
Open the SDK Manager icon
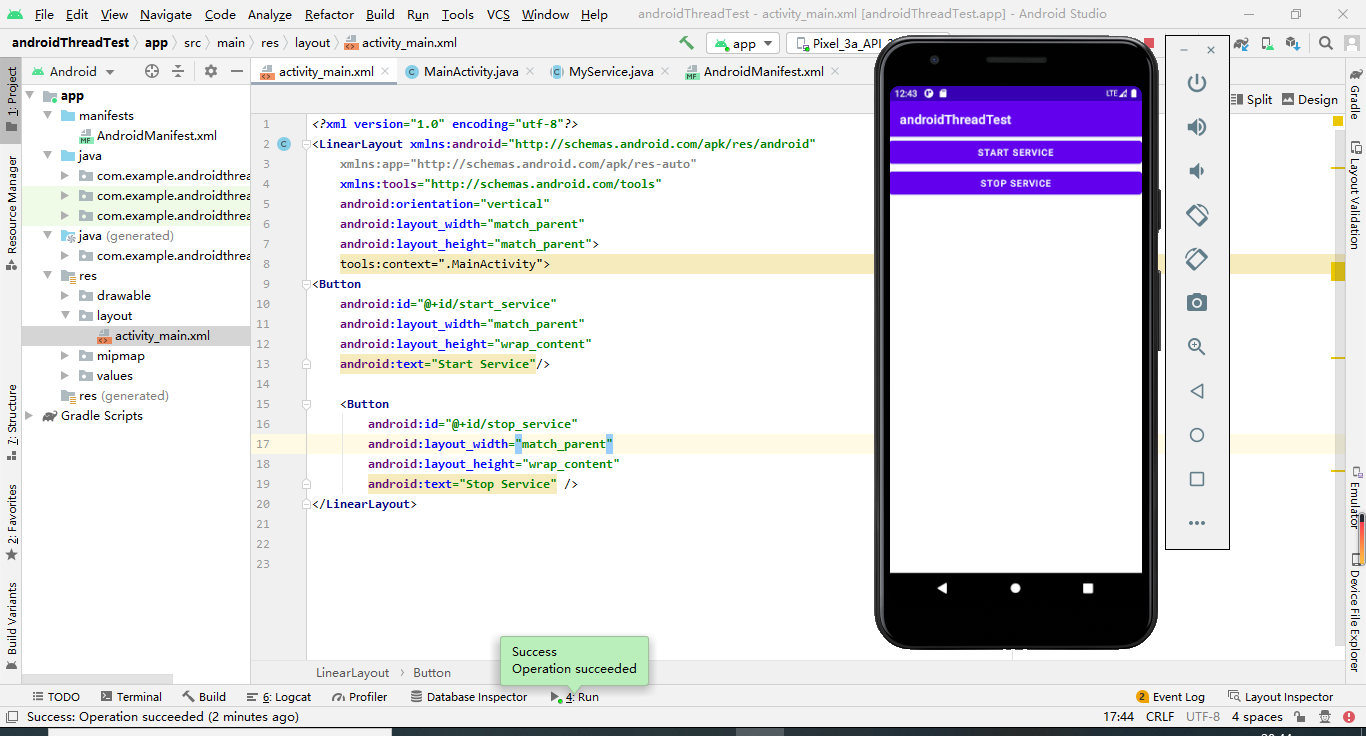pos(1293,43)
